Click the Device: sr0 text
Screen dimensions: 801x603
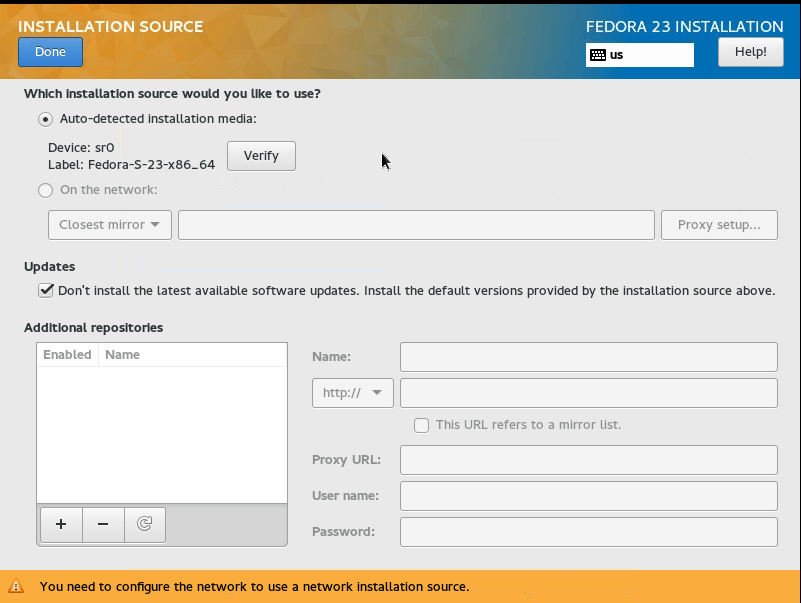[x=81, y=148]
